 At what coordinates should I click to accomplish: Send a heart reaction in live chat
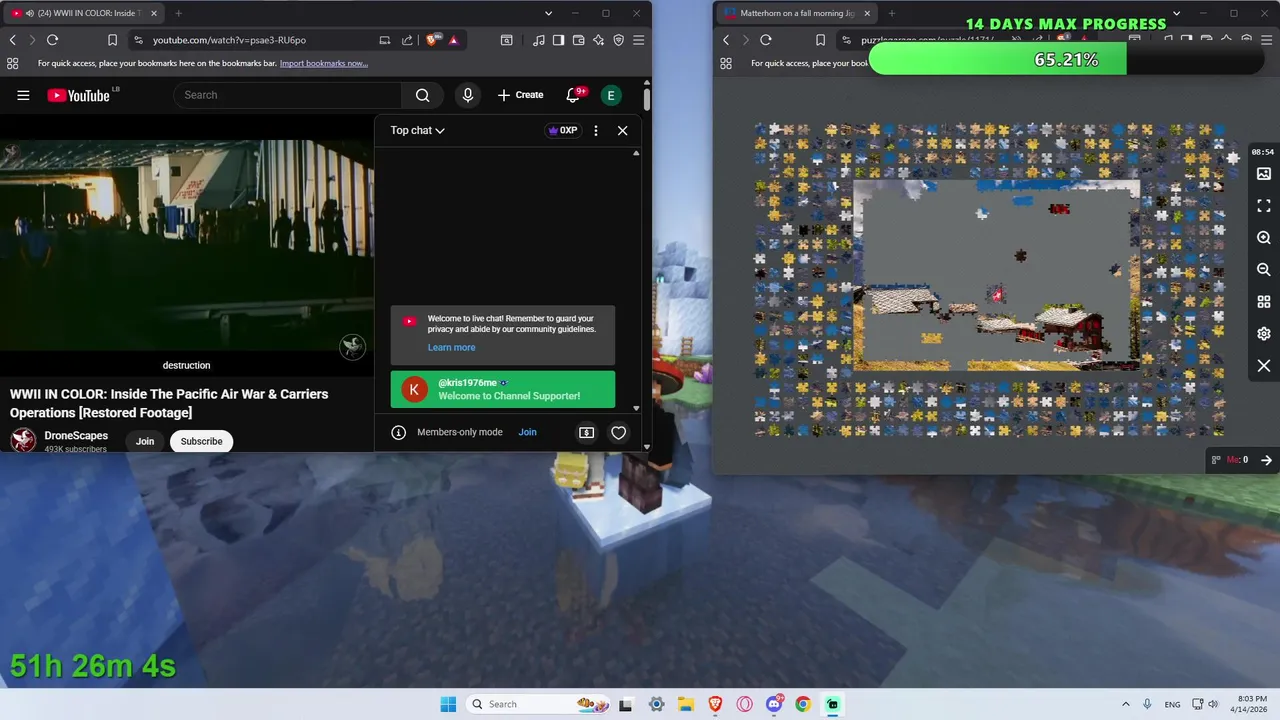click(619, 432)
